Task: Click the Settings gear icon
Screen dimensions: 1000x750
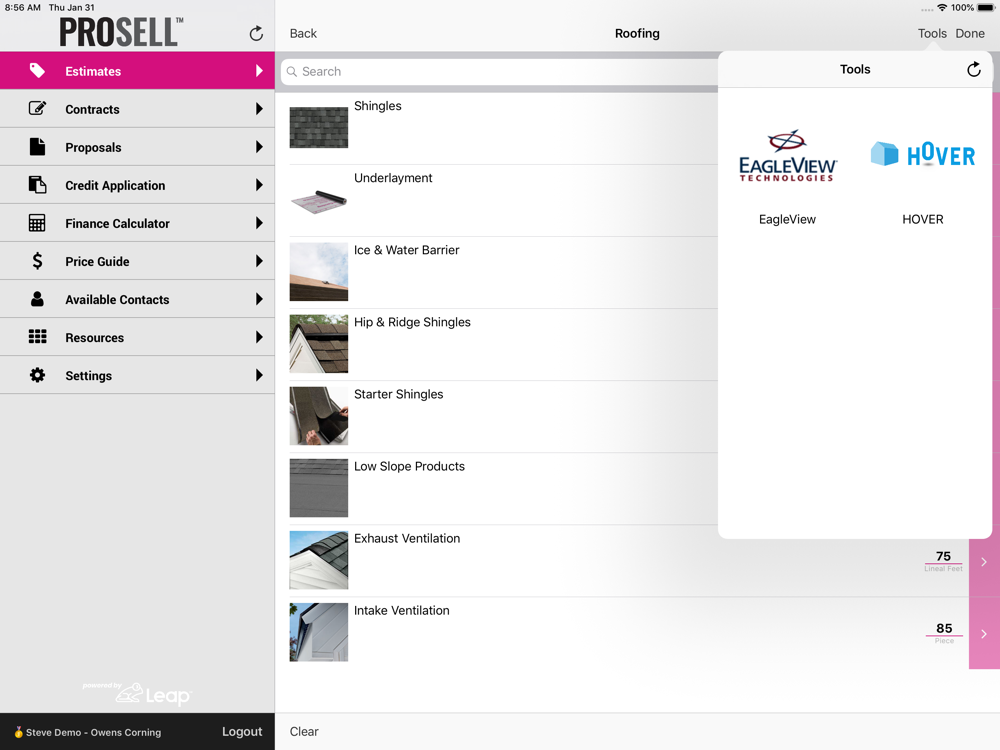Action: pyautogui.click(x=37, y=375)
